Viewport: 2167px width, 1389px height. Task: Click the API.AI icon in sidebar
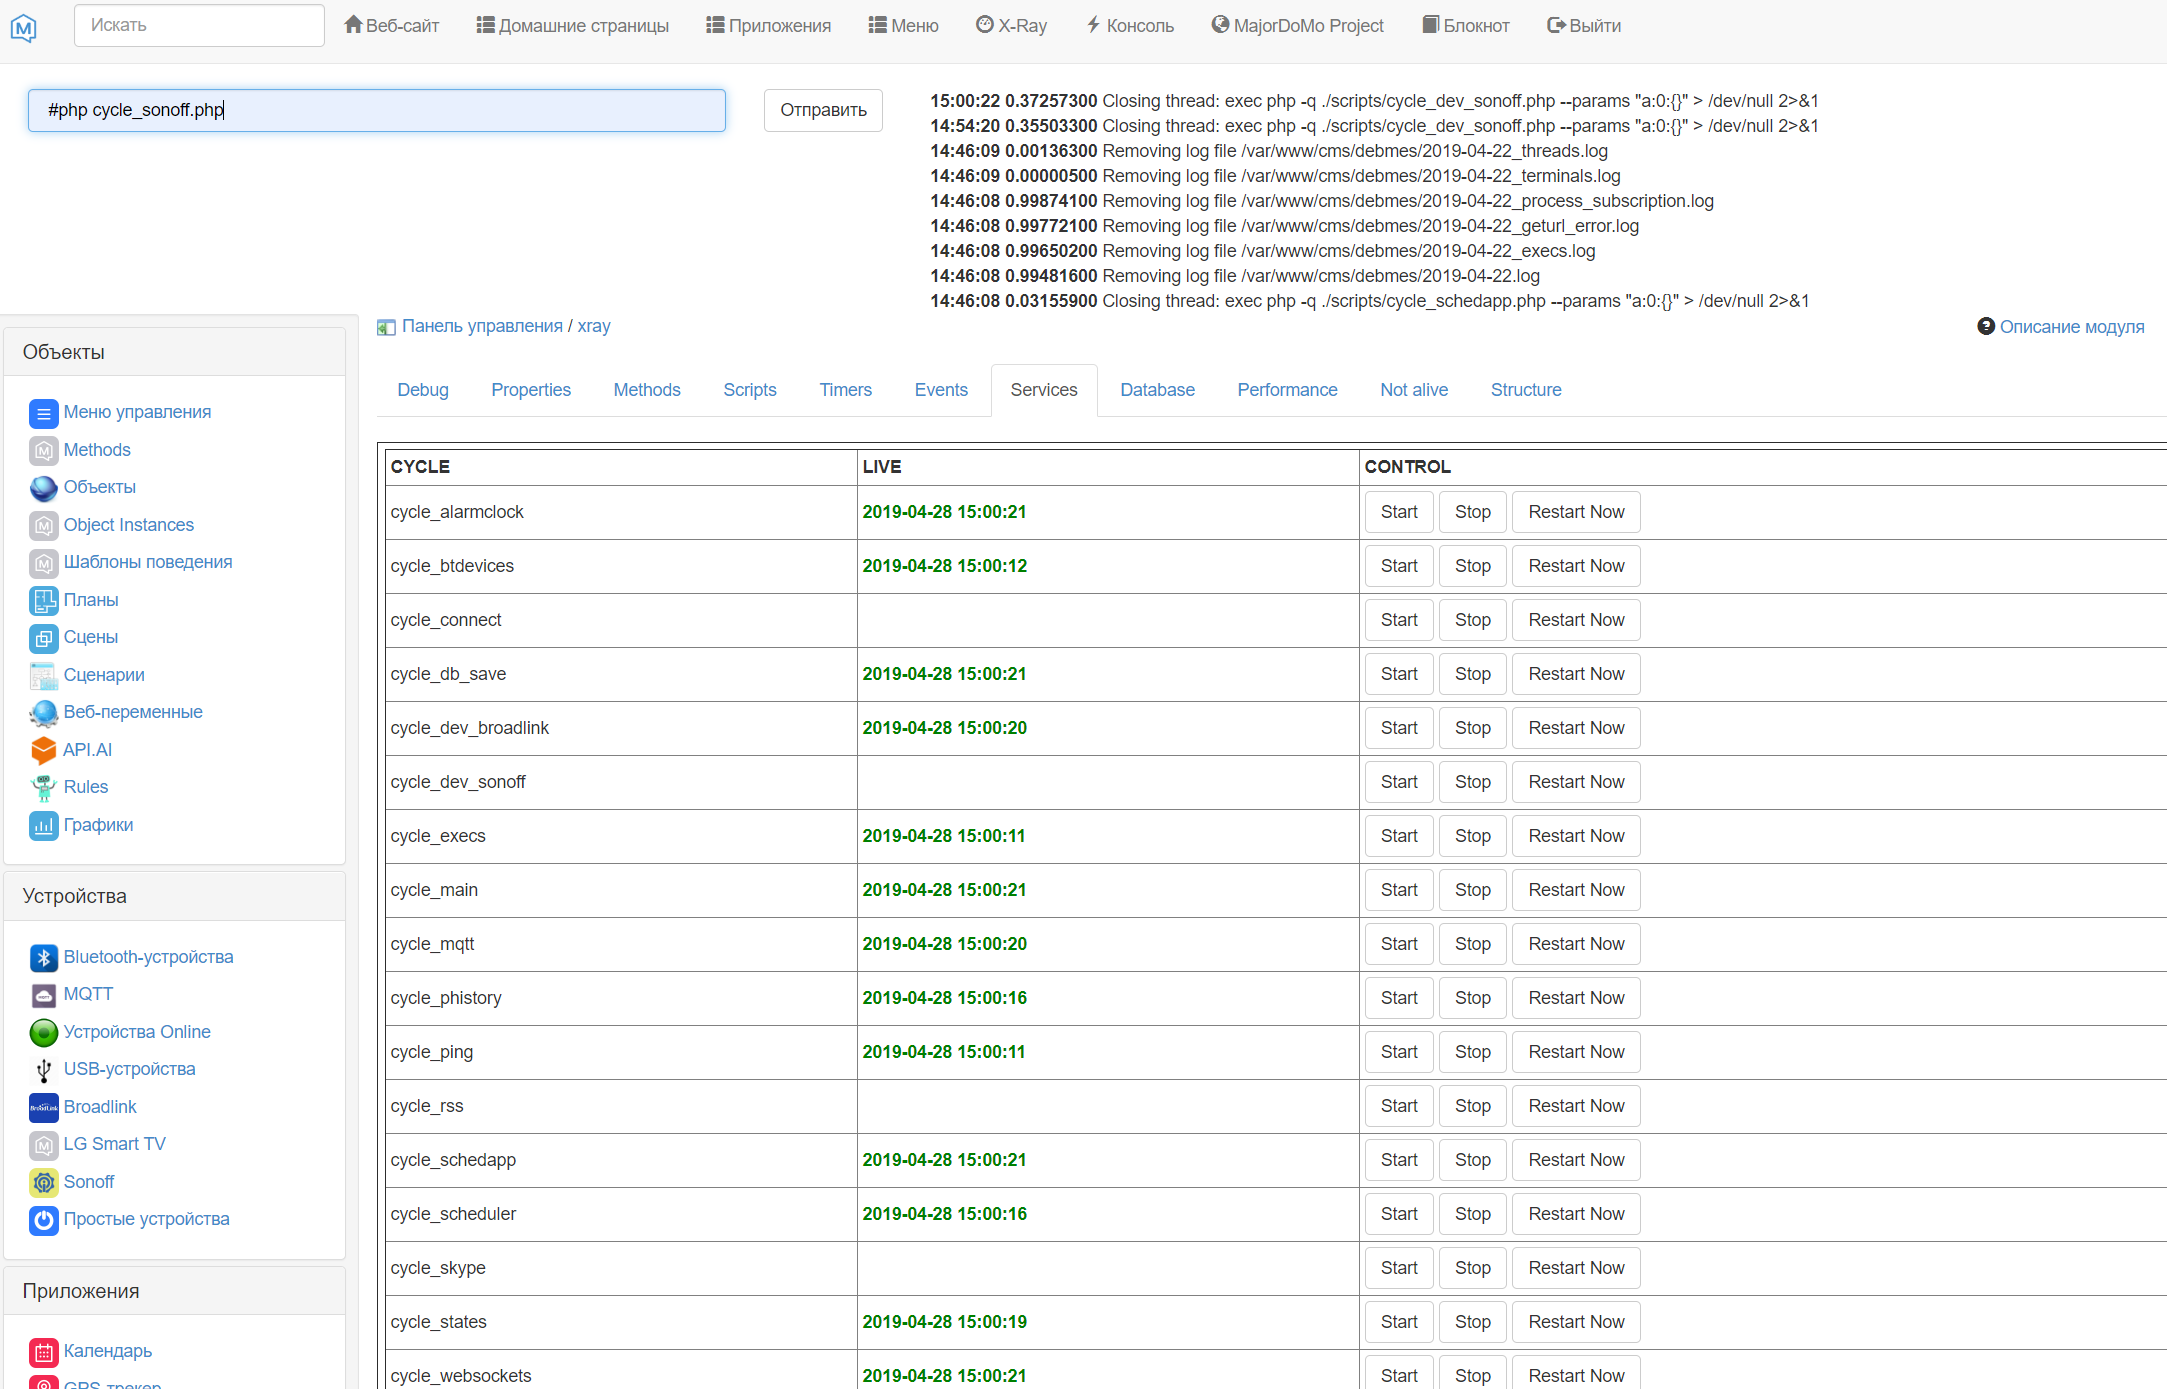click(43, 751)
